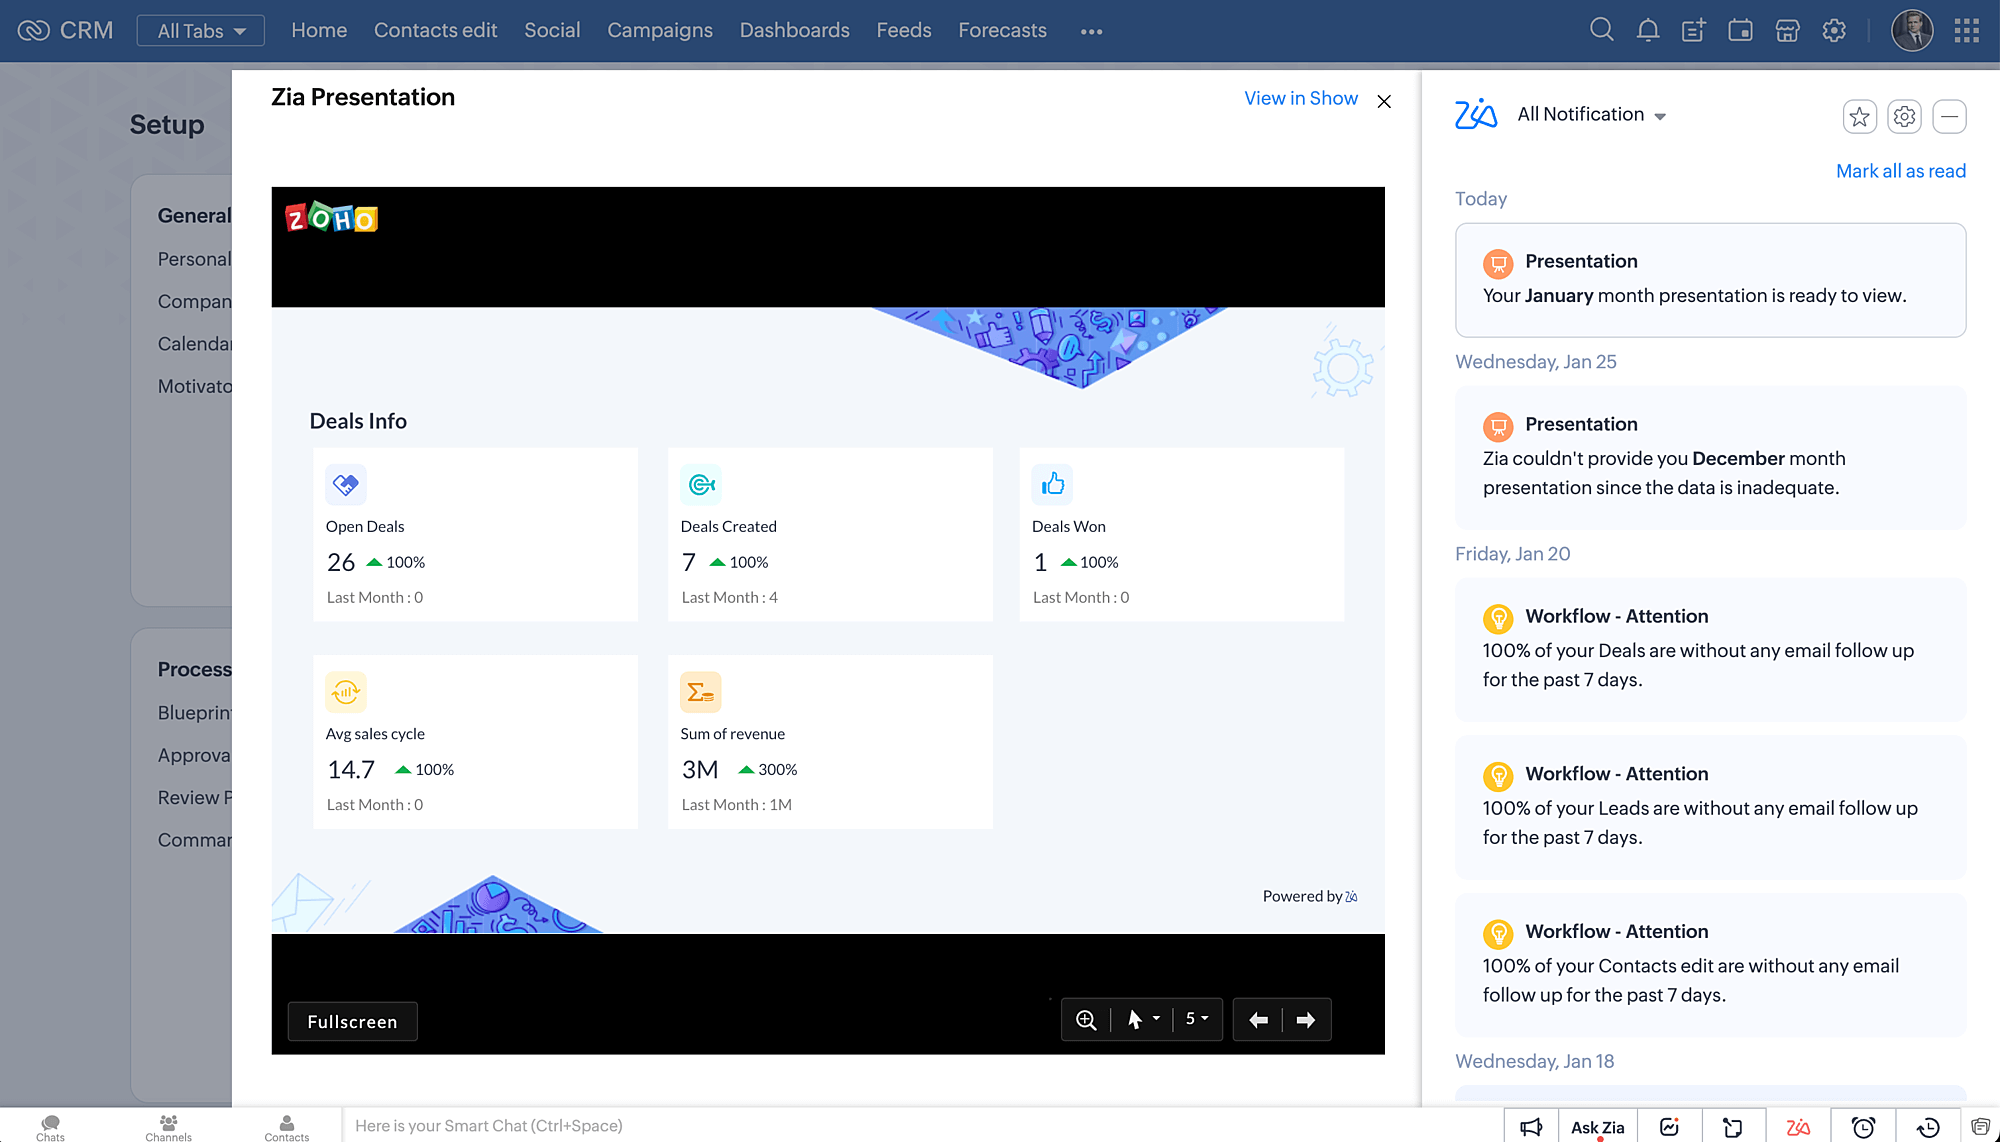The width and height of the screenshot is (2000, 1142).
Task: Minimize the Zia notification panel
Action: pyautogui.click(x=1949, y=117)
